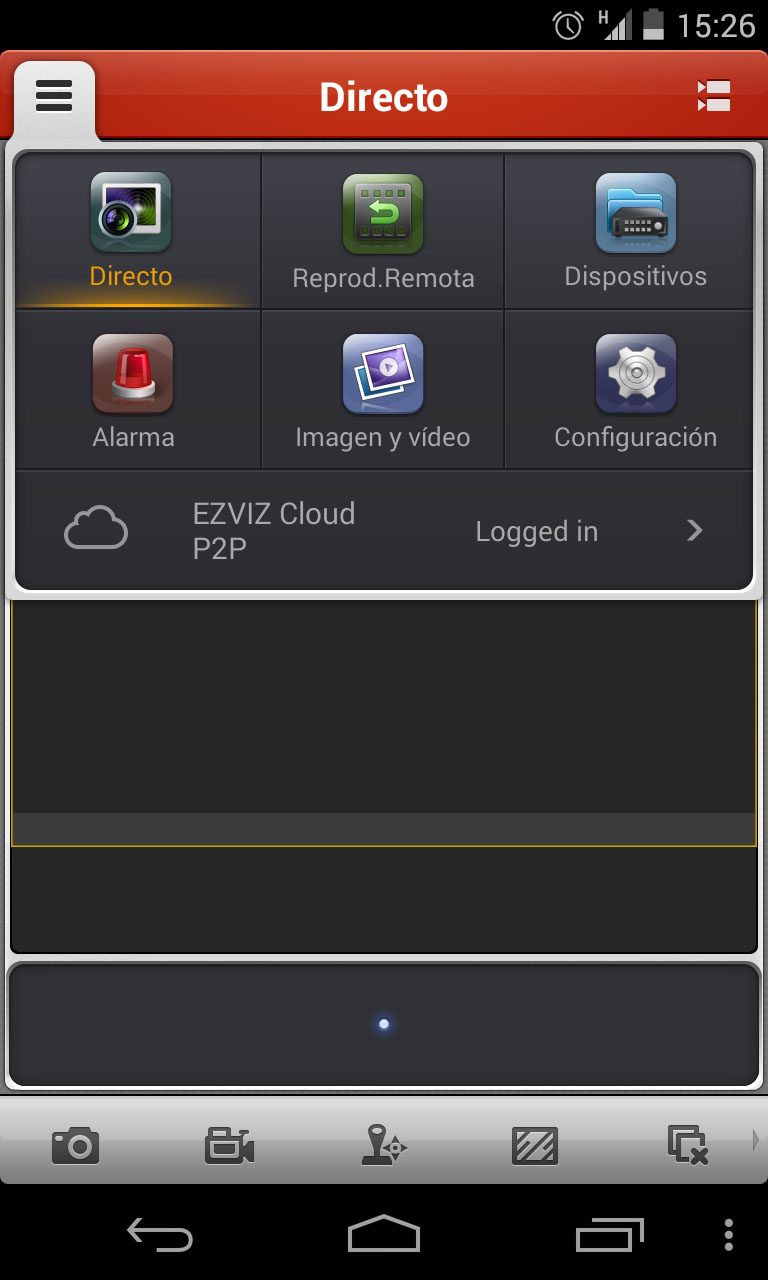Open the hamburger menu button
Viewport: 768px width, 1280px height.
point(54,97)
